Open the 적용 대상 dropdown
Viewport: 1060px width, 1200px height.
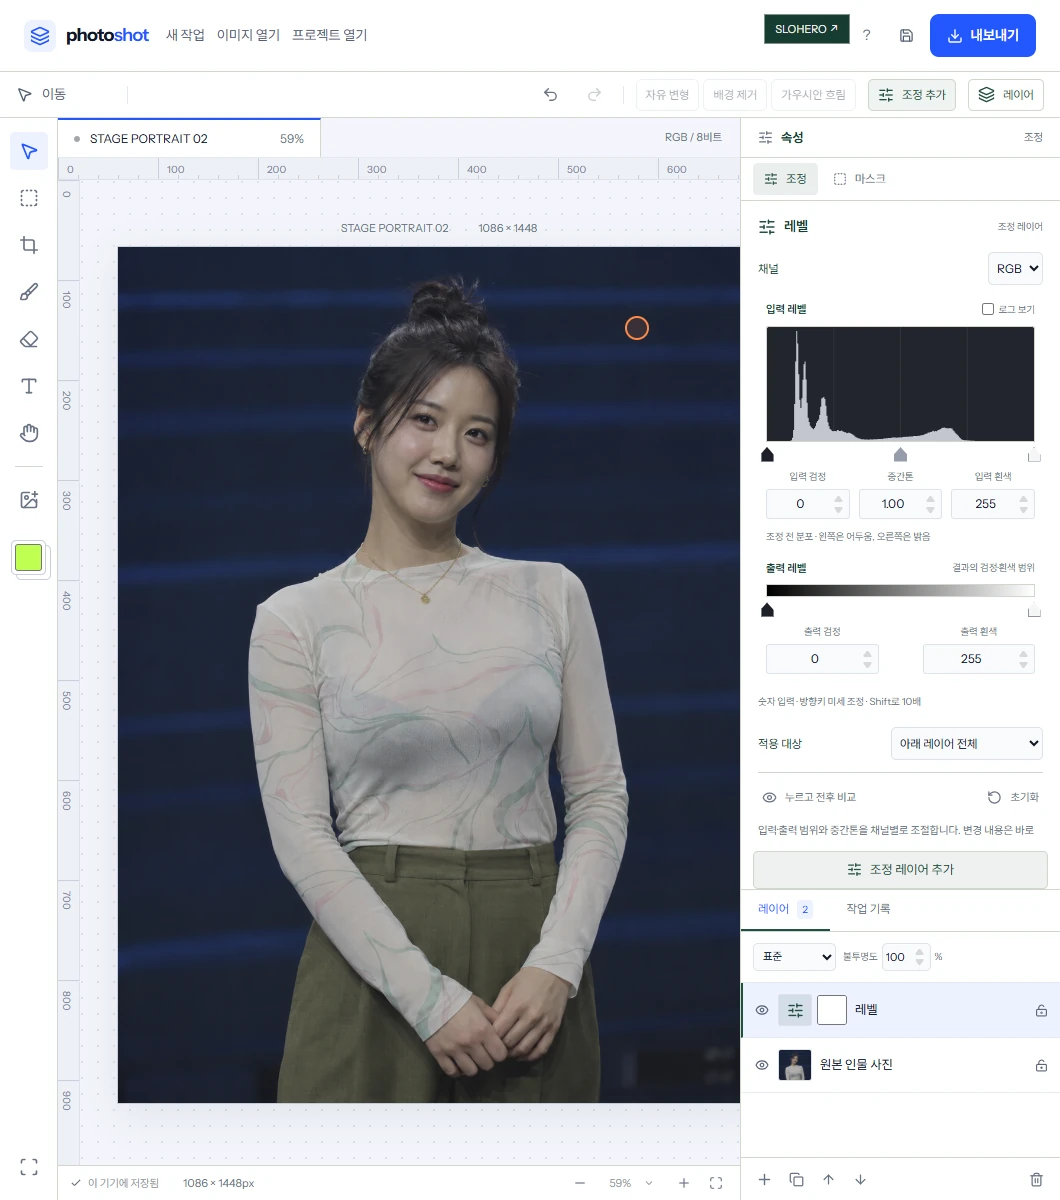click(x=966, y=743)
